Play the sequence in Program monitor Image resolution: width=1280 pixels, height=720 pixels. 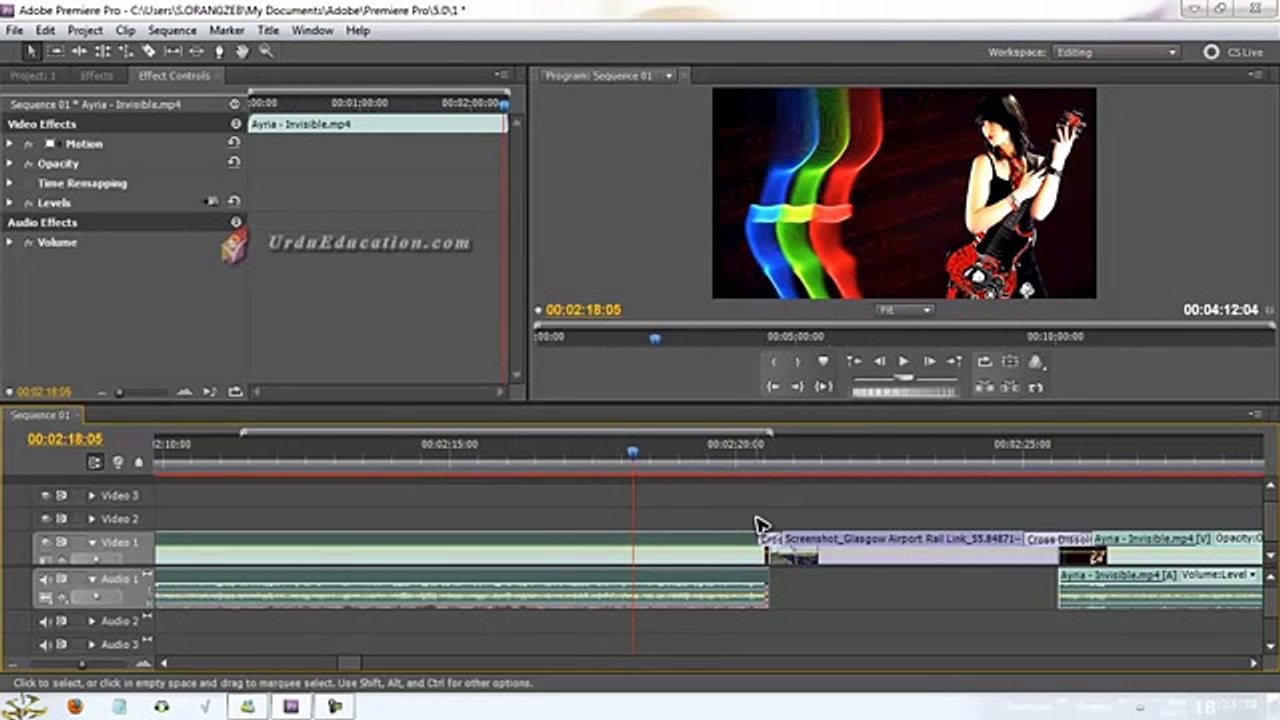click(904, 362)
